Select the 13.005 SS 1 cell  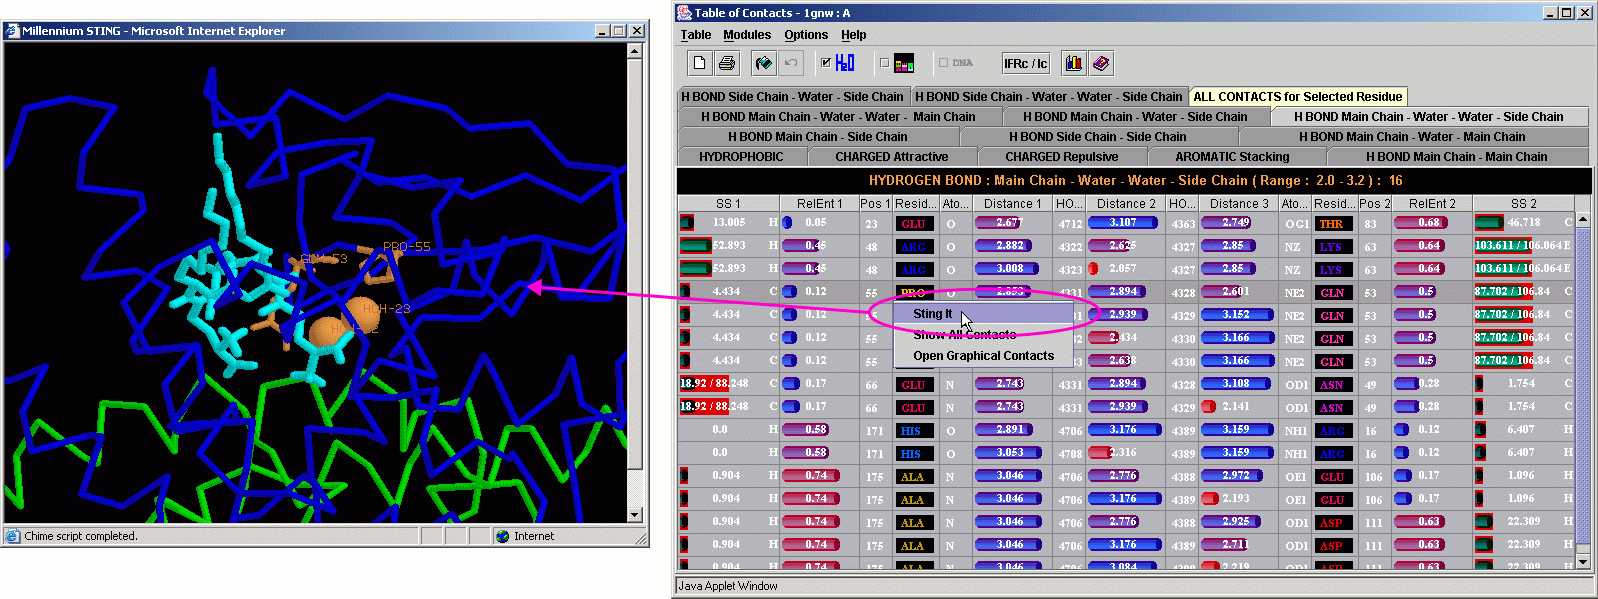click(x=729, y=223)
